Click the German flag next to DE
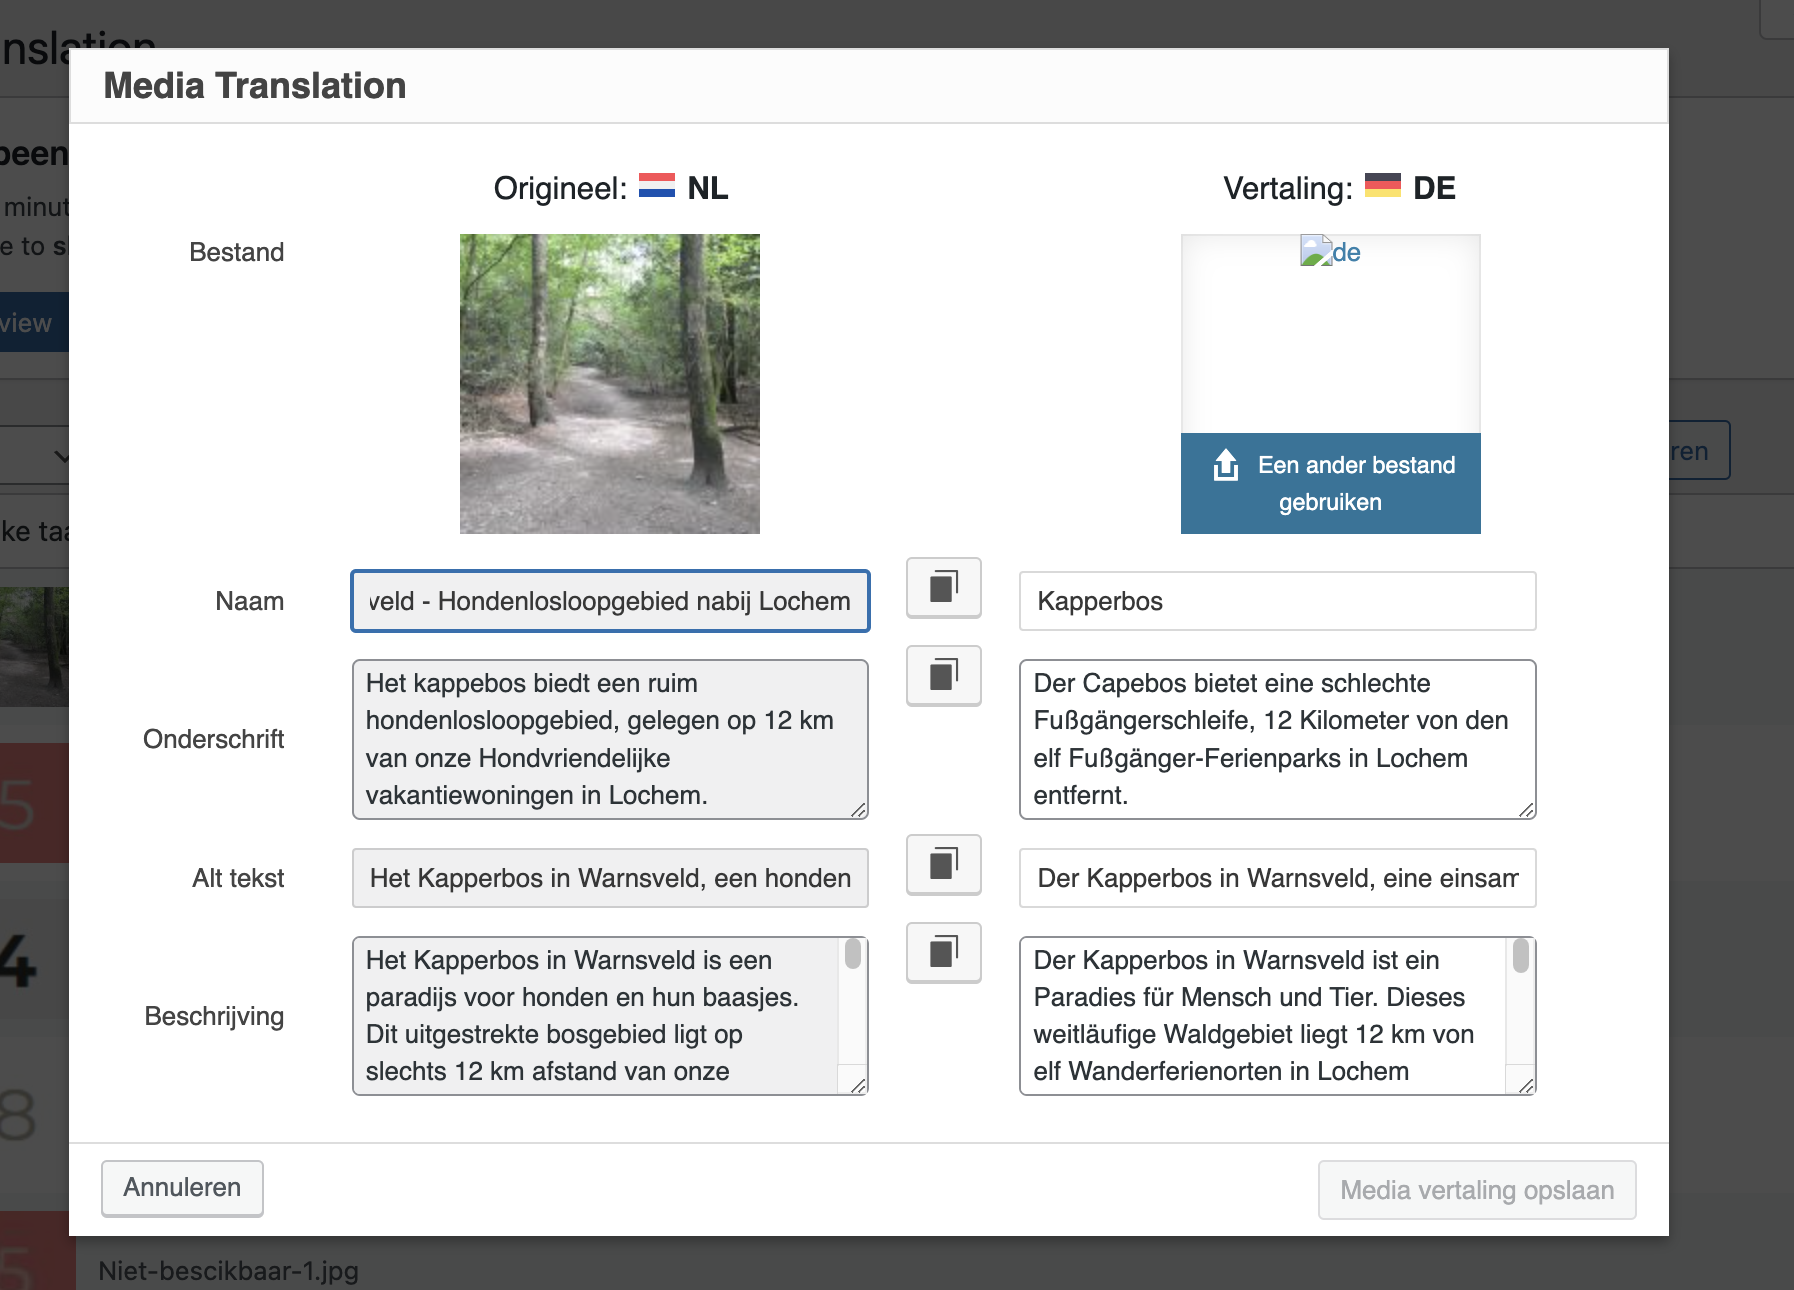 point(1383,186)
